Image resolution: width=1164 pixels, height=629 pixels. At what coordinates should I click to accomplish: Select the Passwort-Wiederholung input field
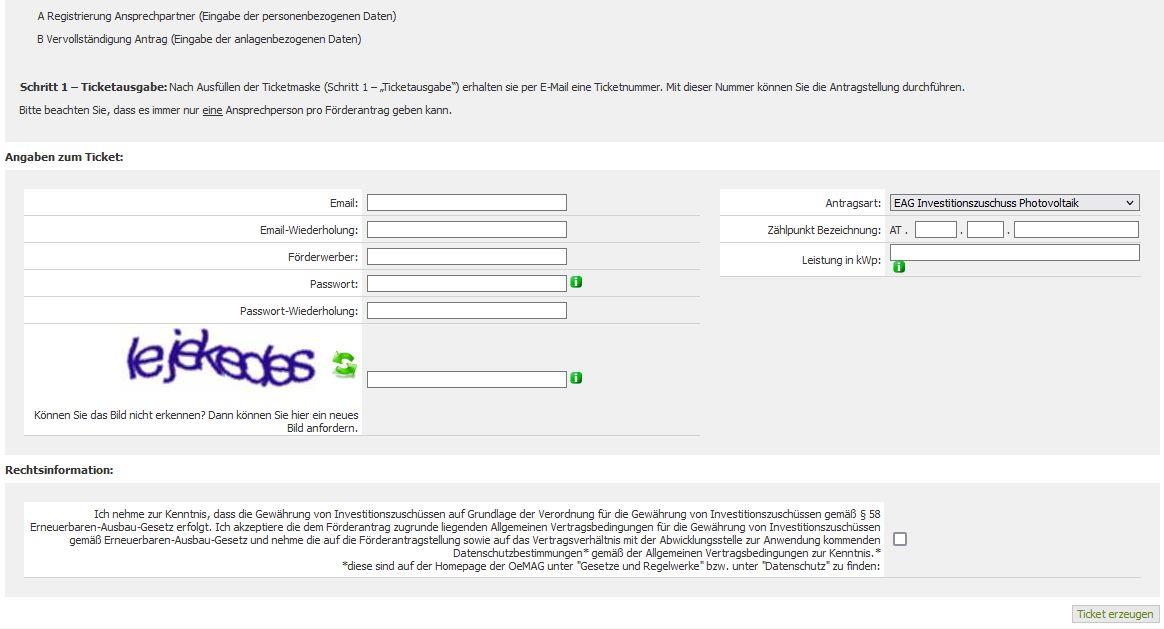click(467, 310)
